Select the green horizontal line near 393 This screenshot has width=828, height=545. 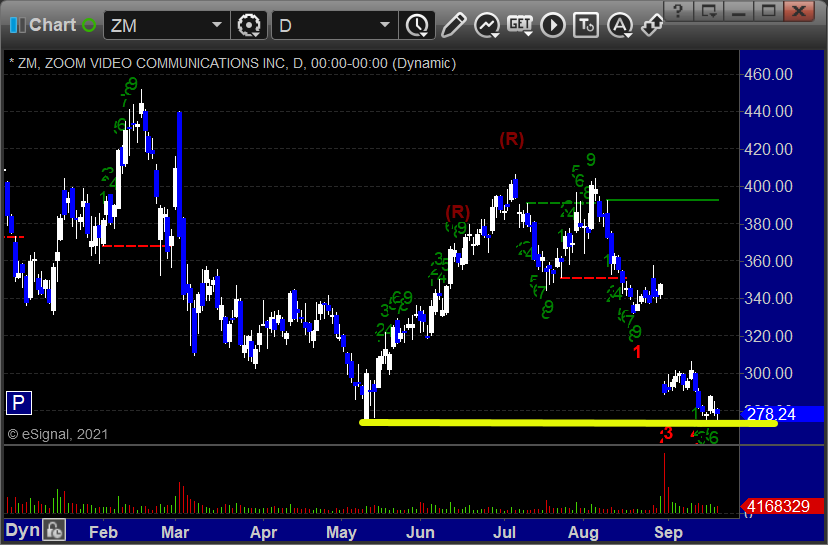(663, 200)
